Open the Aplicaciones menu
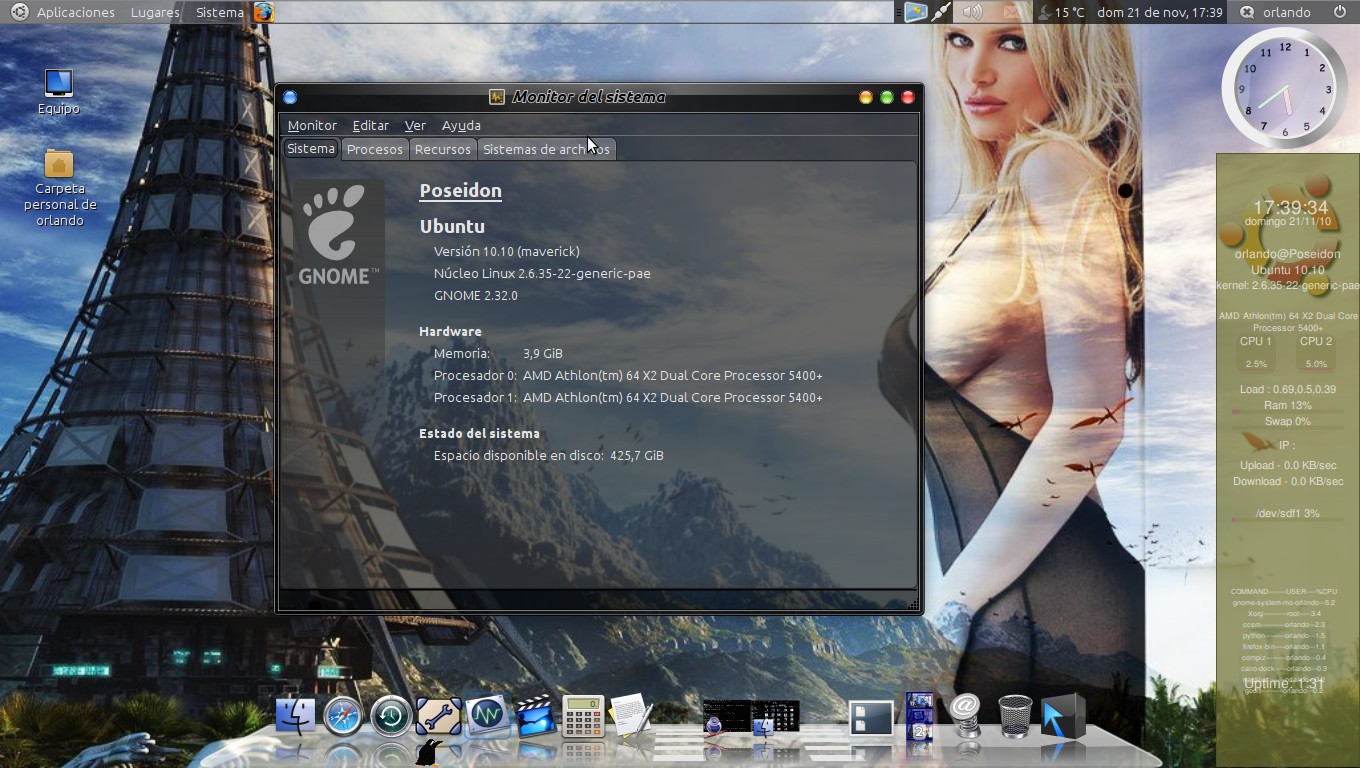 click(75, 12)
